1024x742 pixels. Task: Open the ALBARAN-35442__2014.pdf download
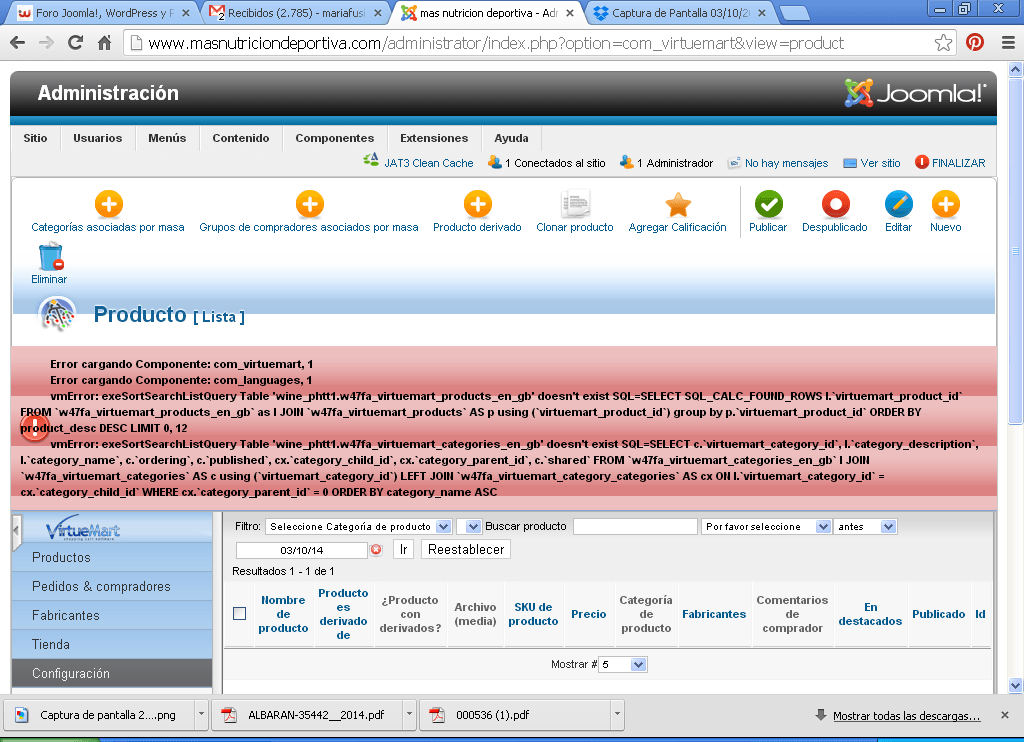[307, 715]
